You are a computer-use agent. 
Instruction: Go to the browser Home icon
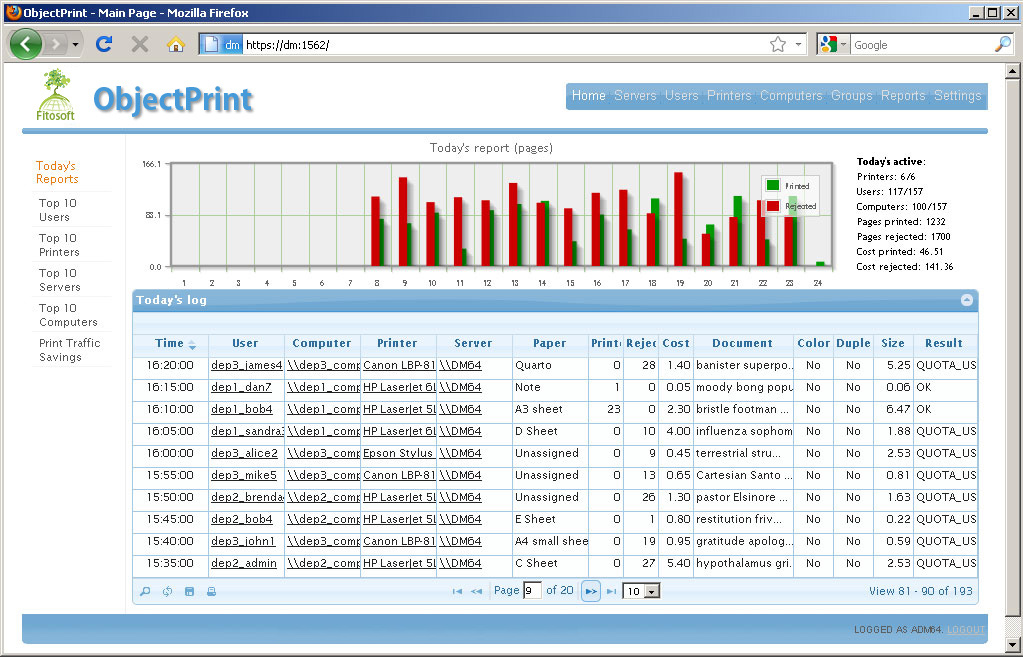pyautogui.click(x=176, y=44)
